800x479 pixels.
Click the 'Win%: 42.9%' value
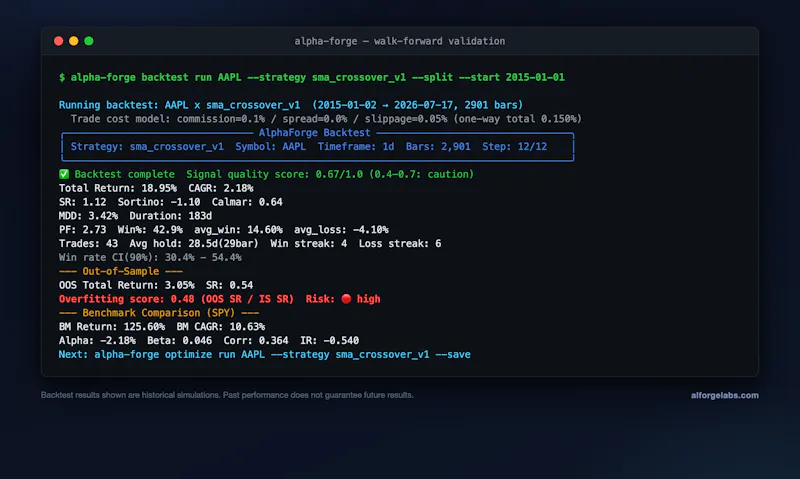(150, 230)
